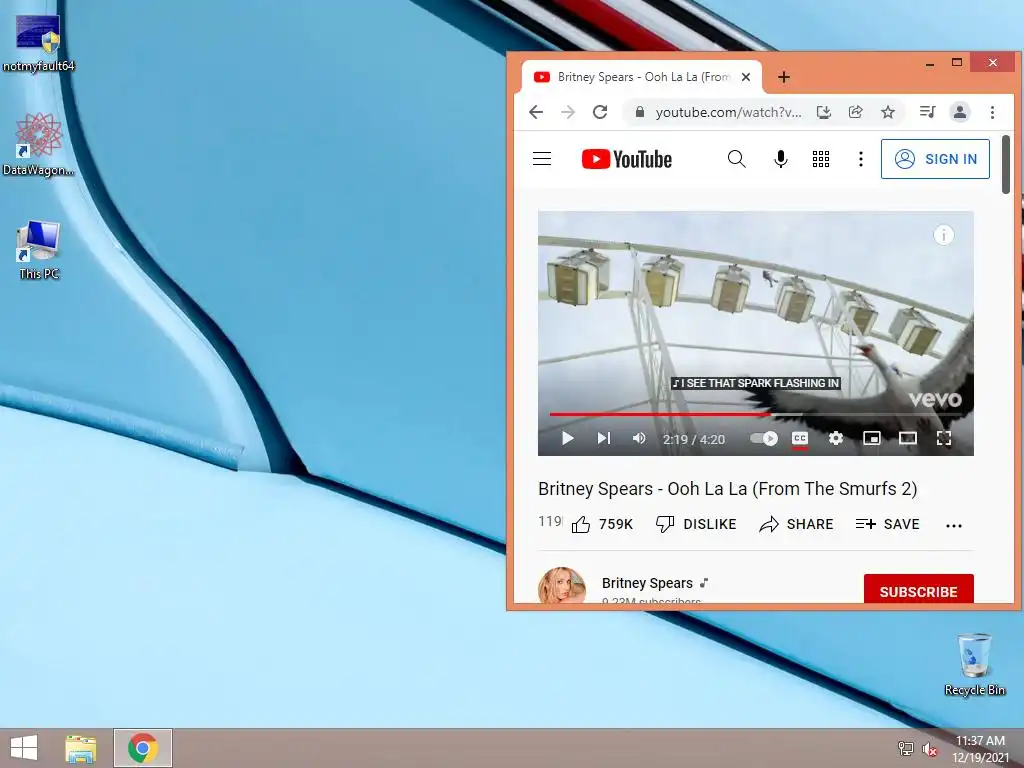Subscribe to Britney Spears channel

click(x=918, y=589)
